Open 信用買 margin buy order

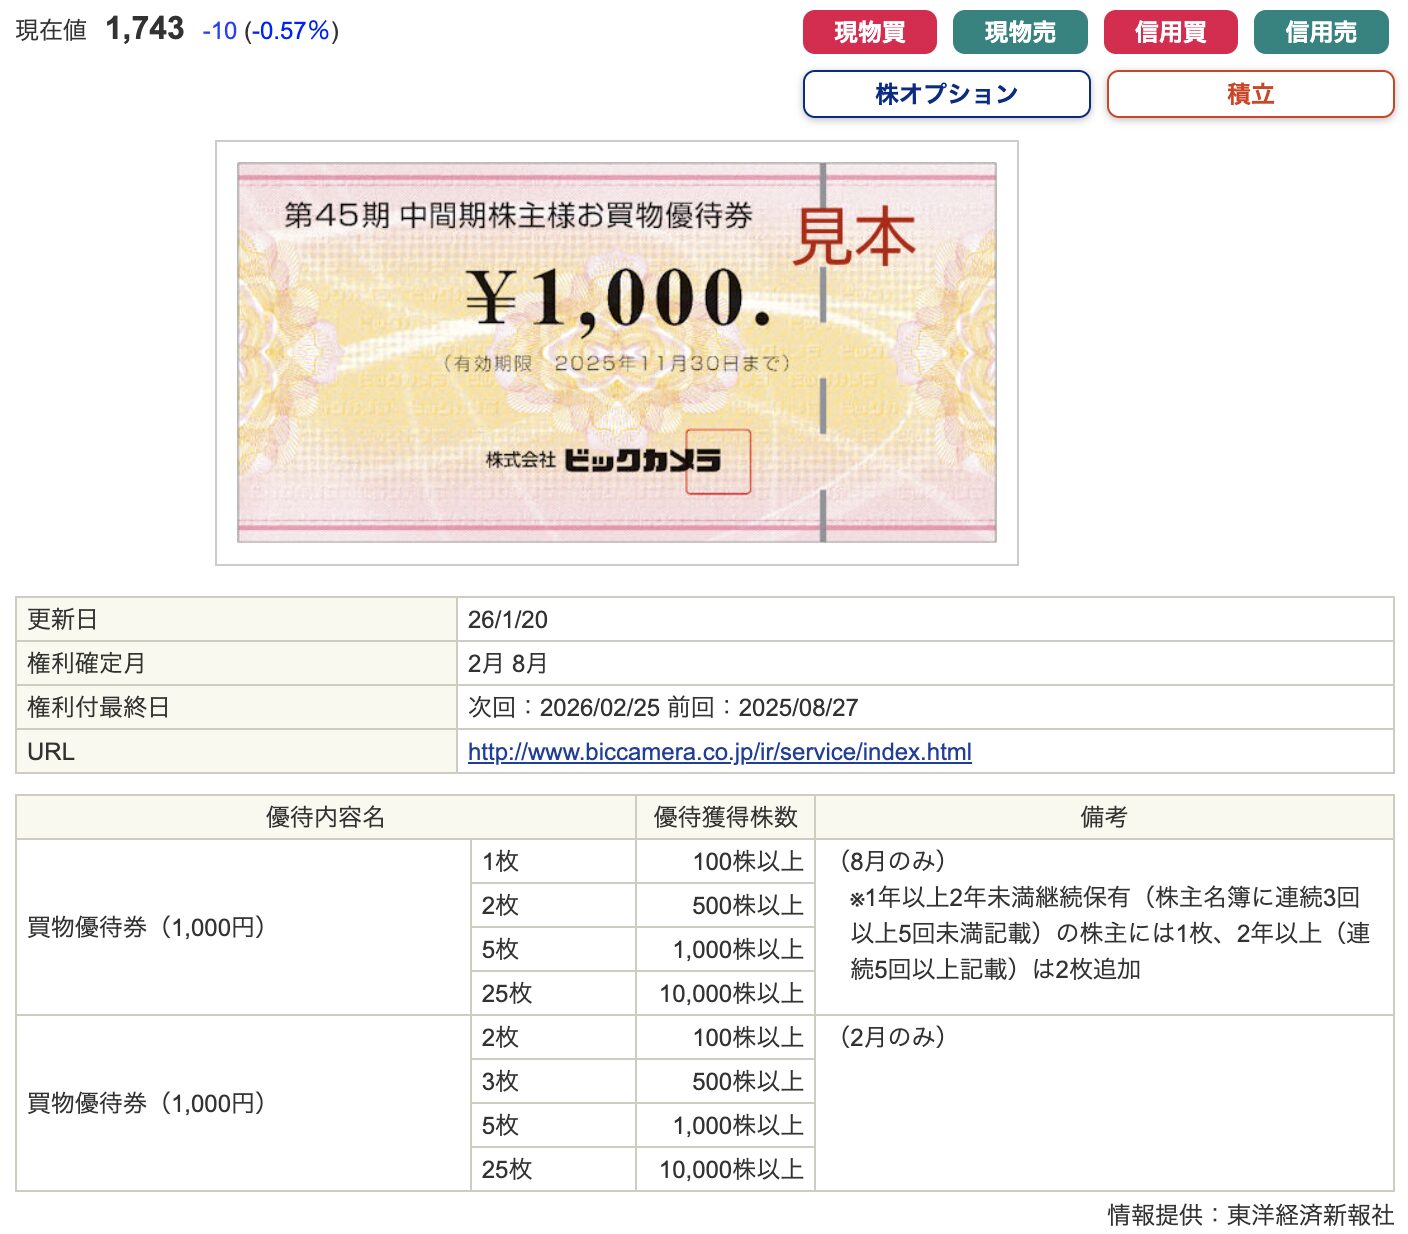point(1170,32)
